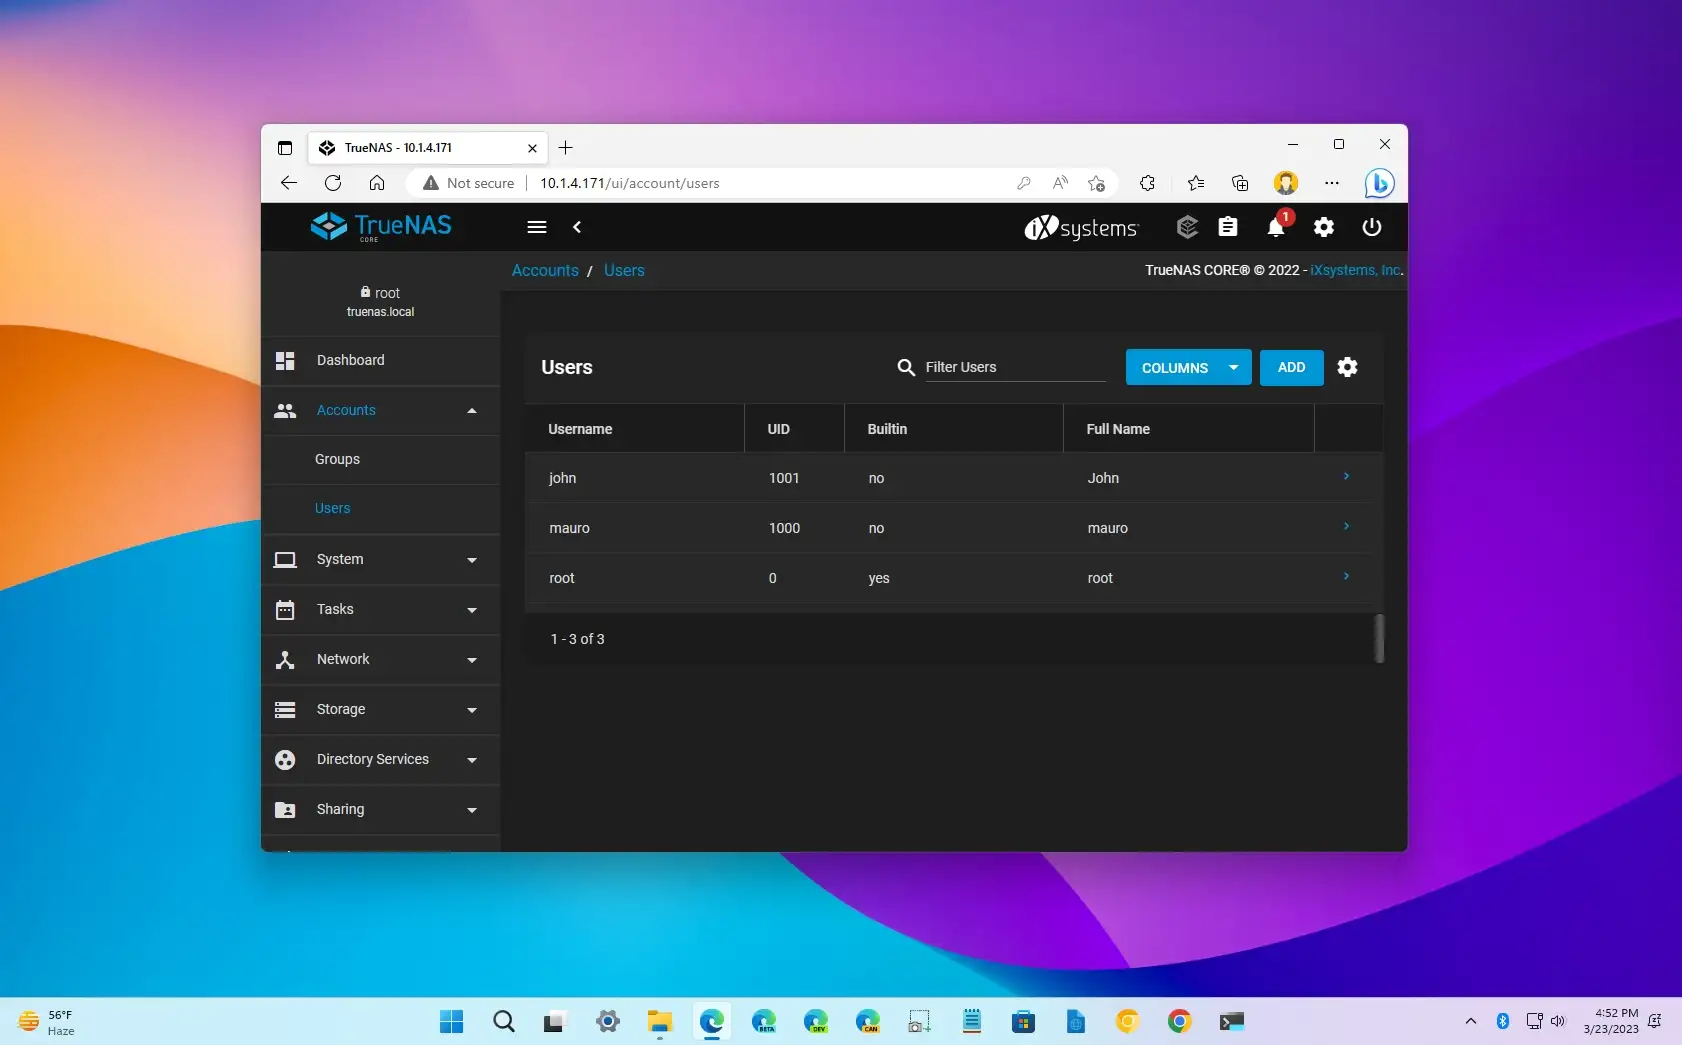
Task: Toggle the hamburger sidebar menu
Action: [537, 227]
